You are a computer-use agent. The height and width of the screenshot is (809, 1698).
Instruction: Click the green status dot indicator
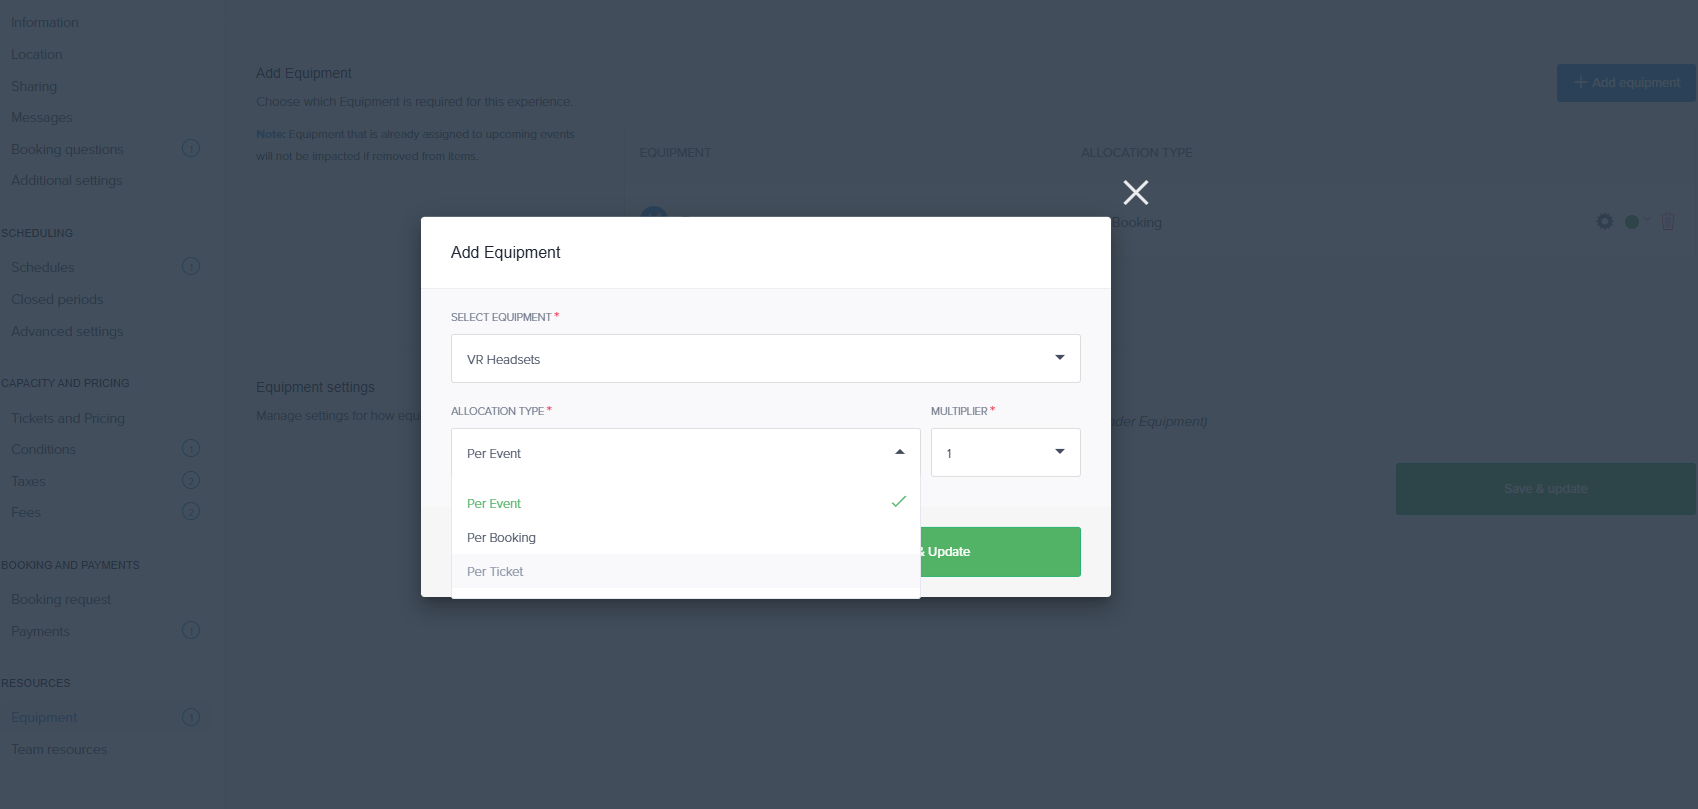point(1632,222)
